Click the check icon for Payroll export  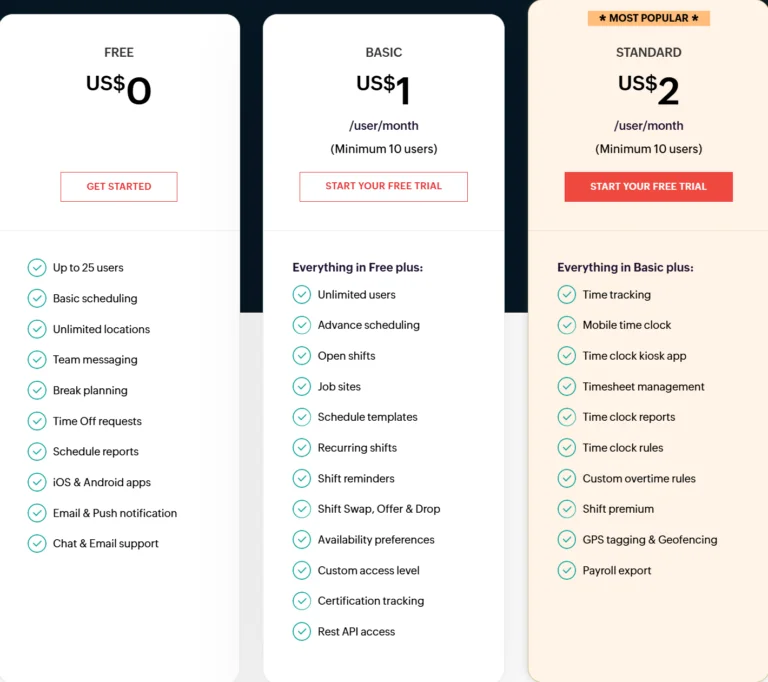[567, 571]
